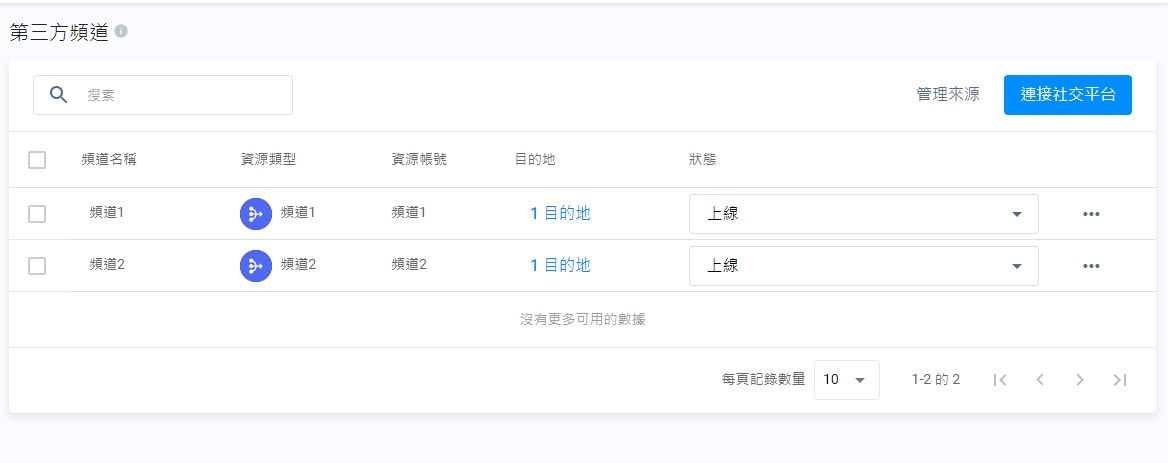Open the 1 目的地 link for 頻道1
This screenshot has height=463, width=1168.
click(x=560, y=213)
